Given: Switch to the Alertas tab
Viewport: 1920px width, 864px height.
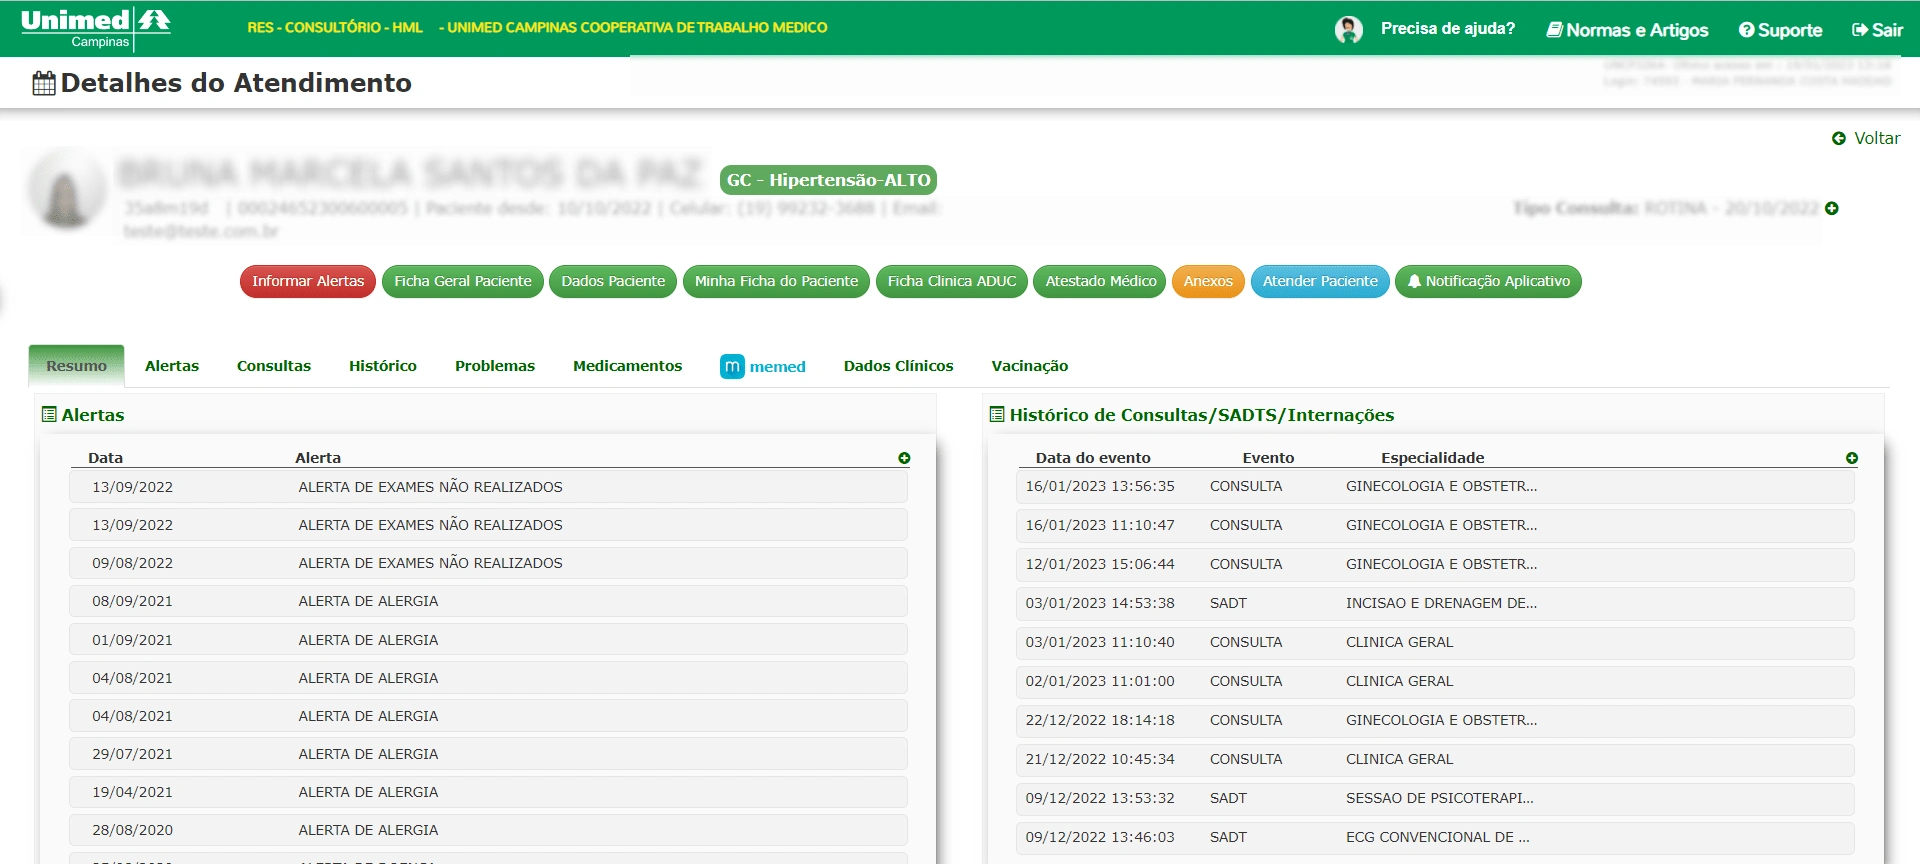Looking at the screenshot, I should tap(172, 366).
